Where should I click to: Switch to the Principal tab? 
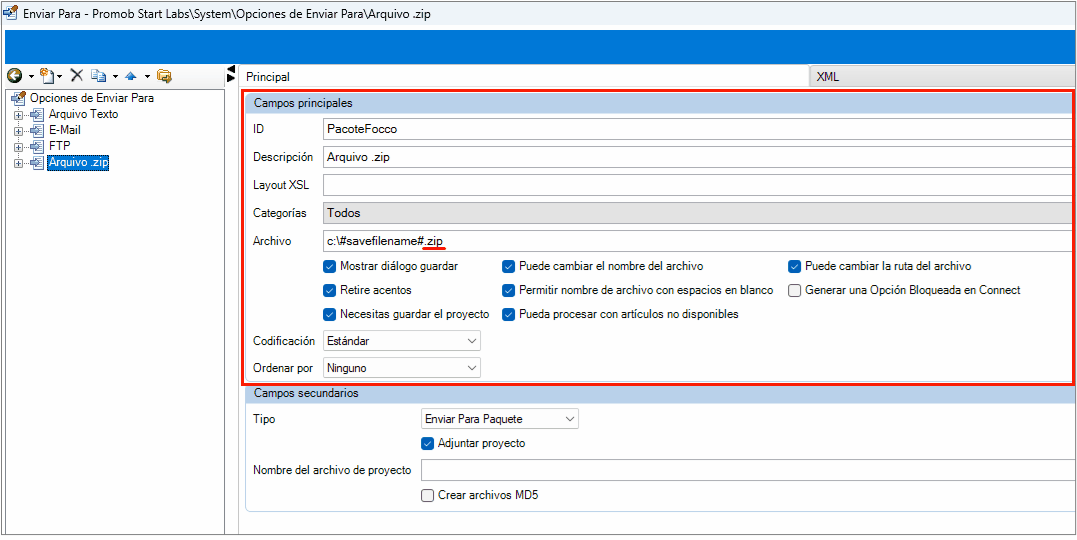[525, 77]
